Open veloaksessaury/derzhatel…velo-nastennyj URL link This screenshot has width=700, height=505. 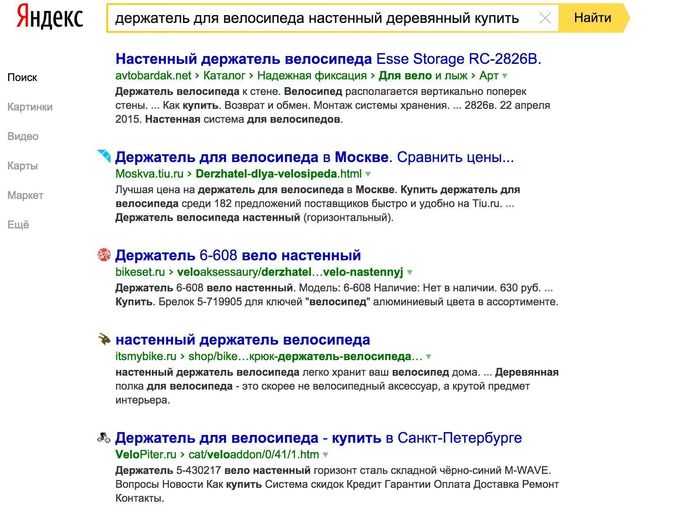click(x=290, y=272)
